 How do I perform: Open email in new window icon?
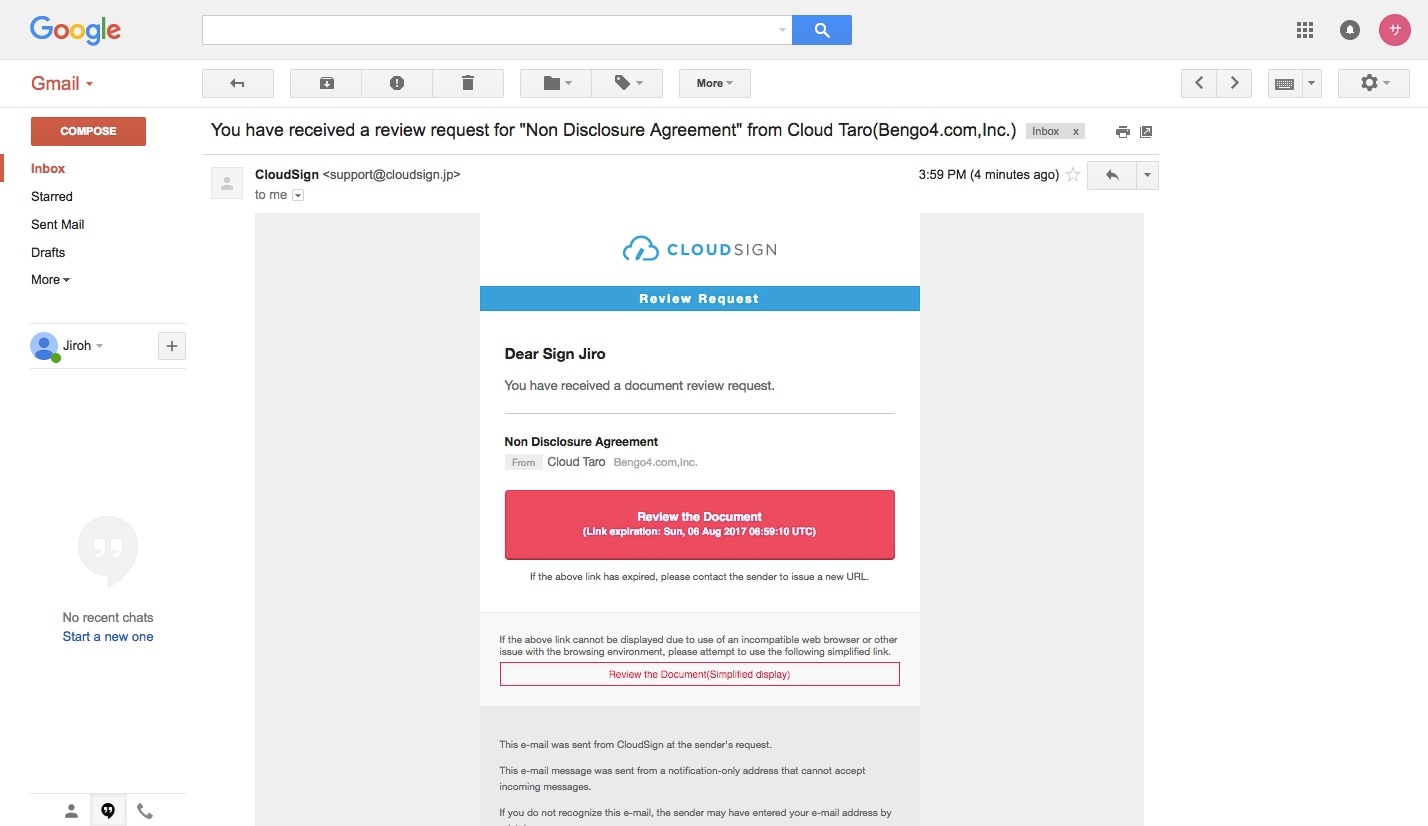coord(1147,132)
